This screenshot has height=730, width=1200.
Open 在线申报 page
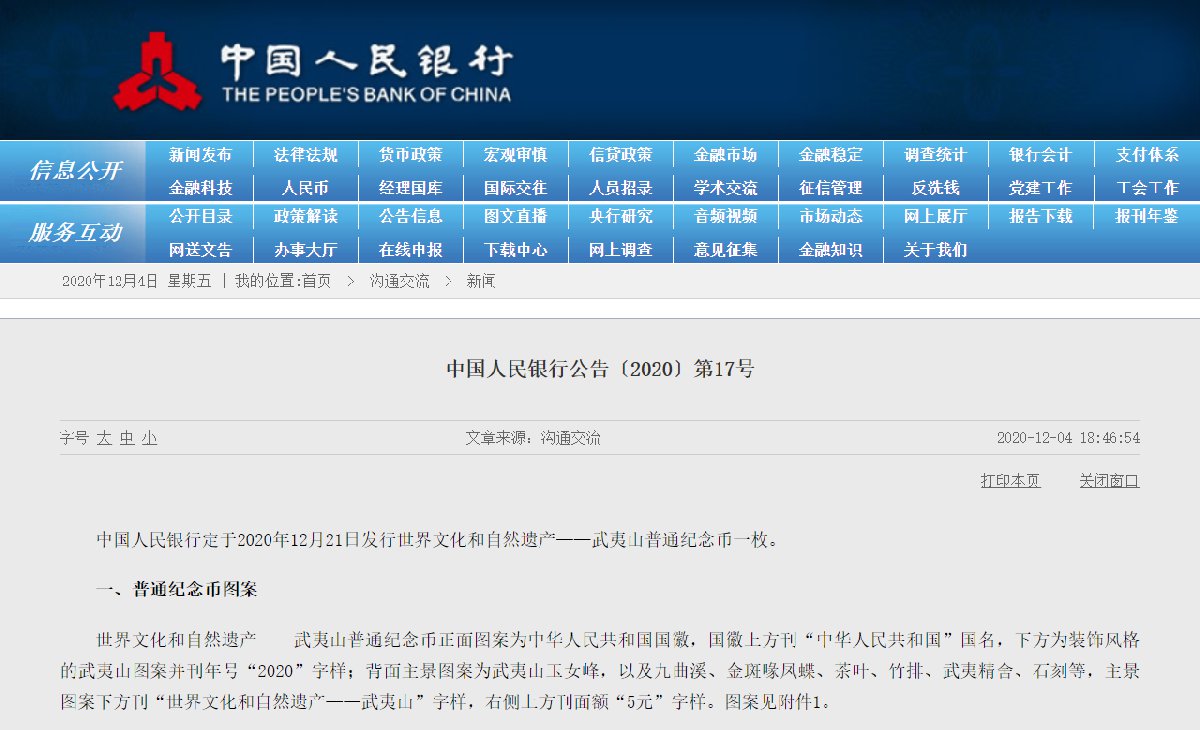pyautogui.click(x=410, y=250)
